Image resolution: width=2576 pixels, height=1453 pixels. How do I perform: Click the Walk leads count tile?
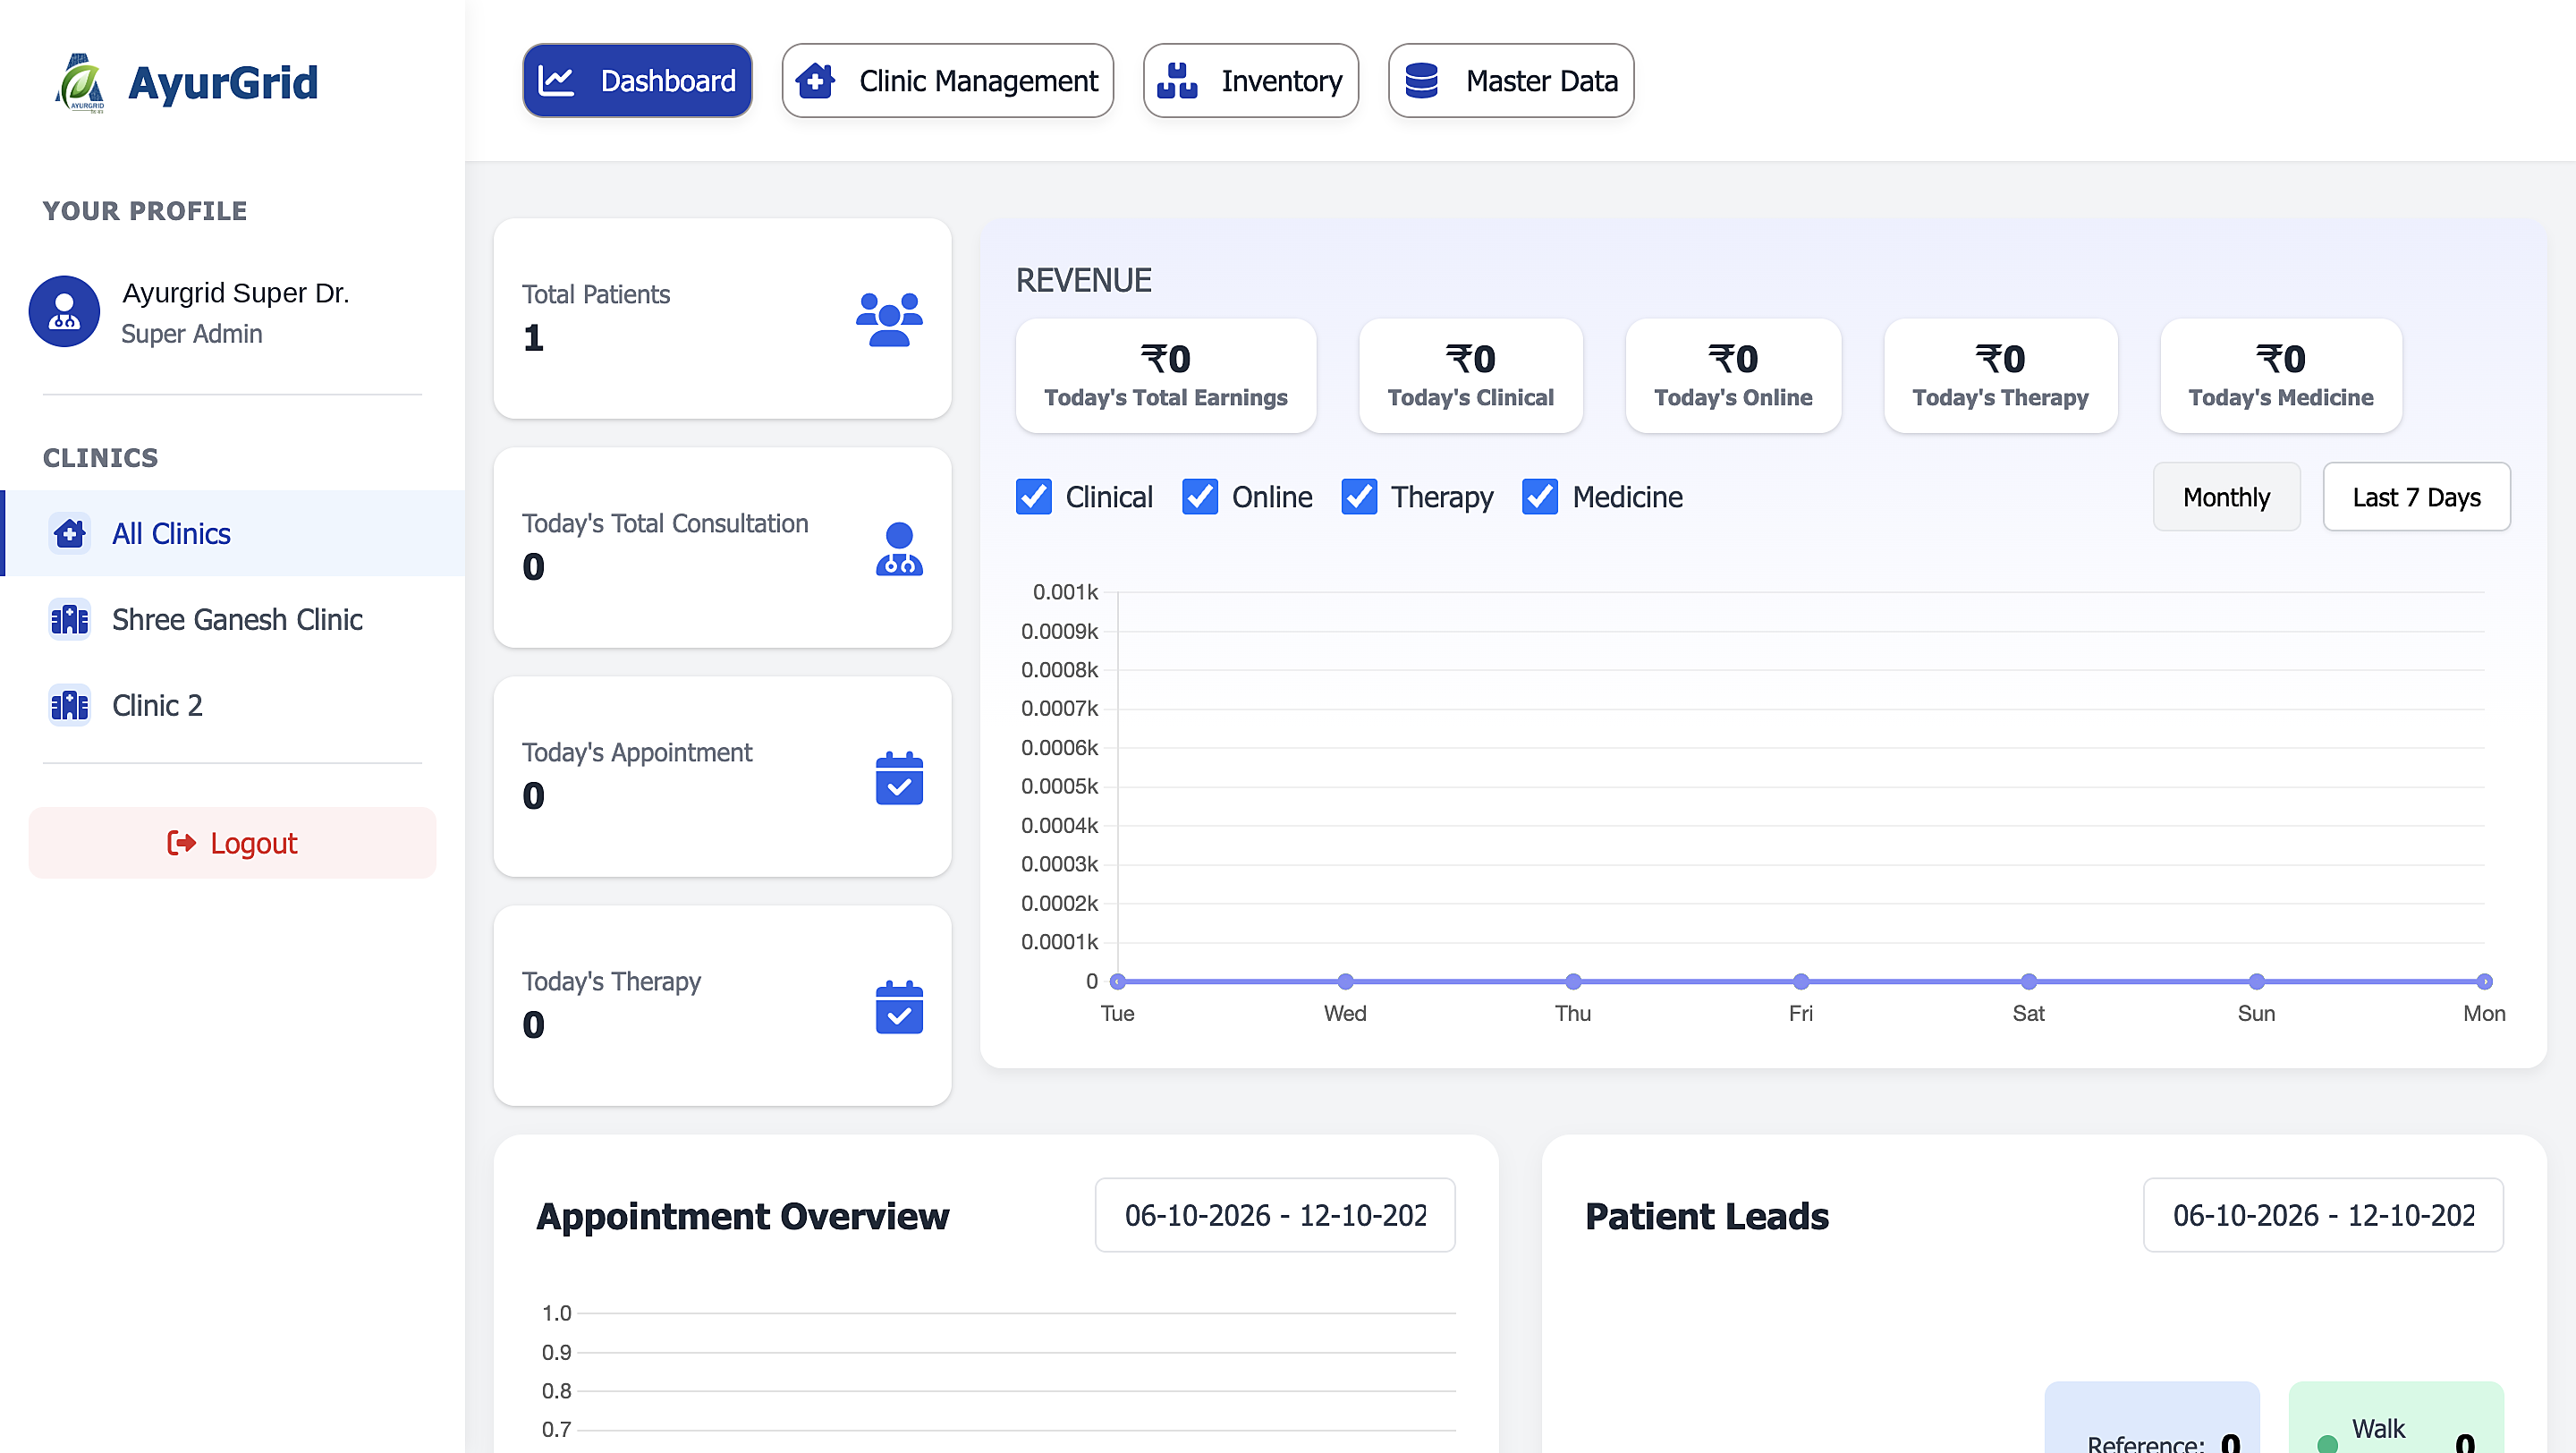(2396, 1418)
